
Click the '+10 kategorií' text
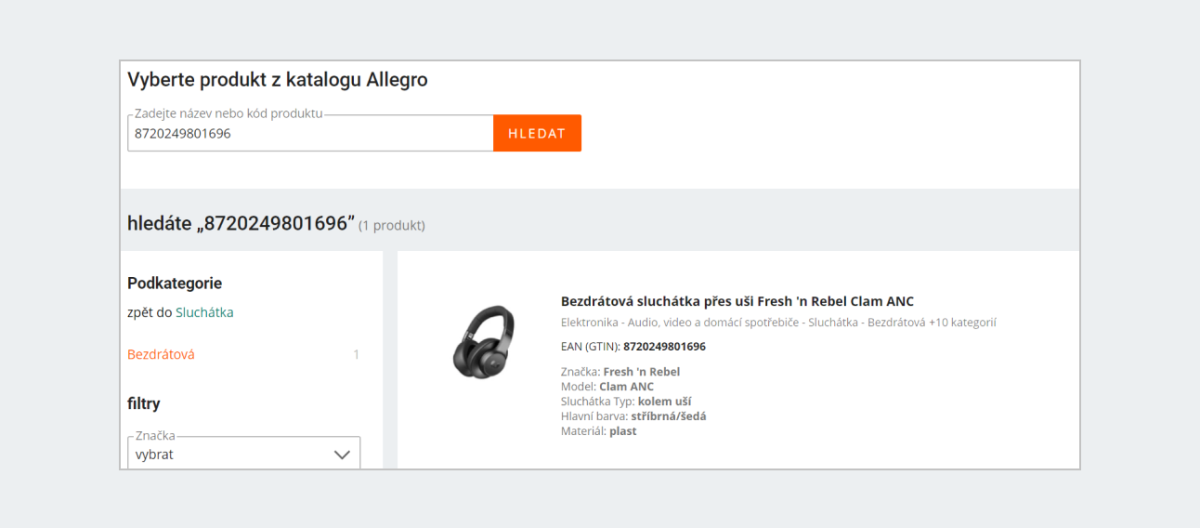962,322
